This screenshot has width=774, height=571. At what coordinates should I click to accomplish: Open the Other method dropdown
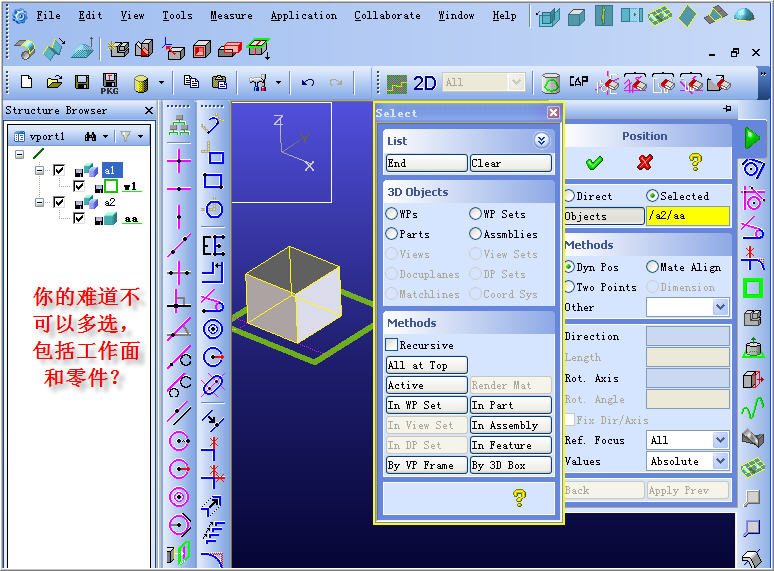click(x=720, y=307)
